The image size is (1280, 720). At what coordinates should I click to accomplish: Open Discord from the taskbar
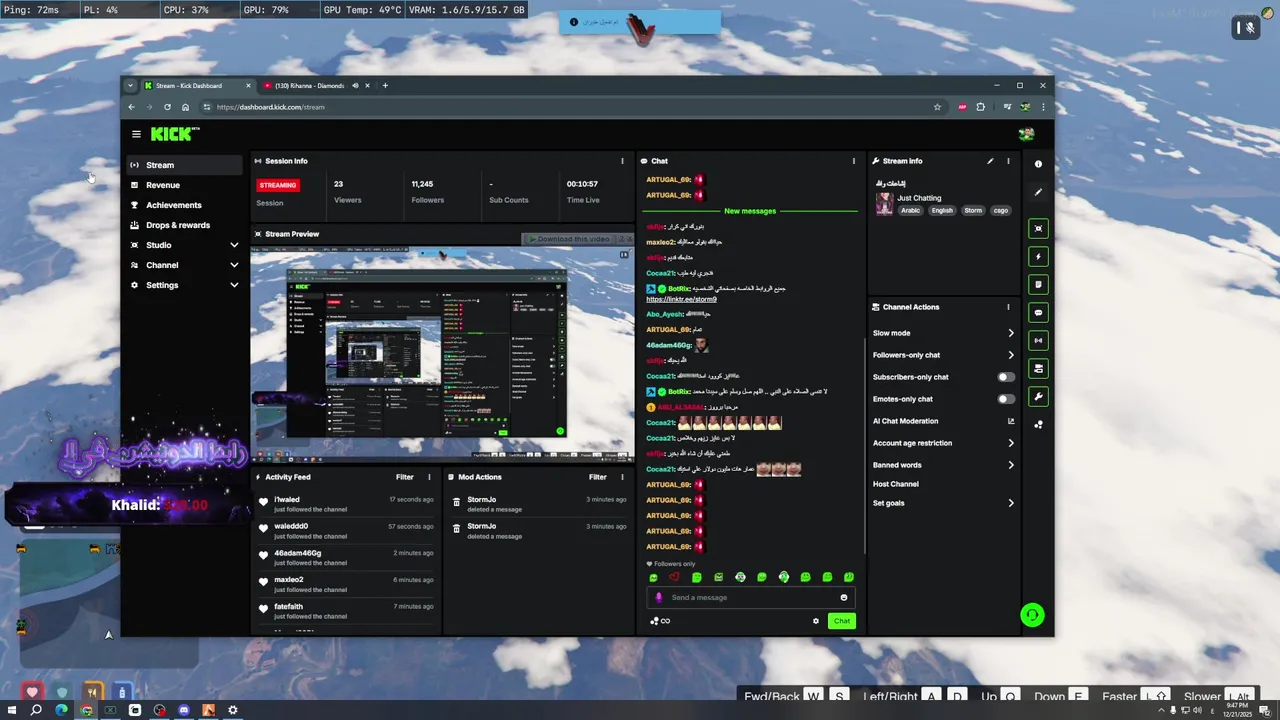tap(184, 710)
